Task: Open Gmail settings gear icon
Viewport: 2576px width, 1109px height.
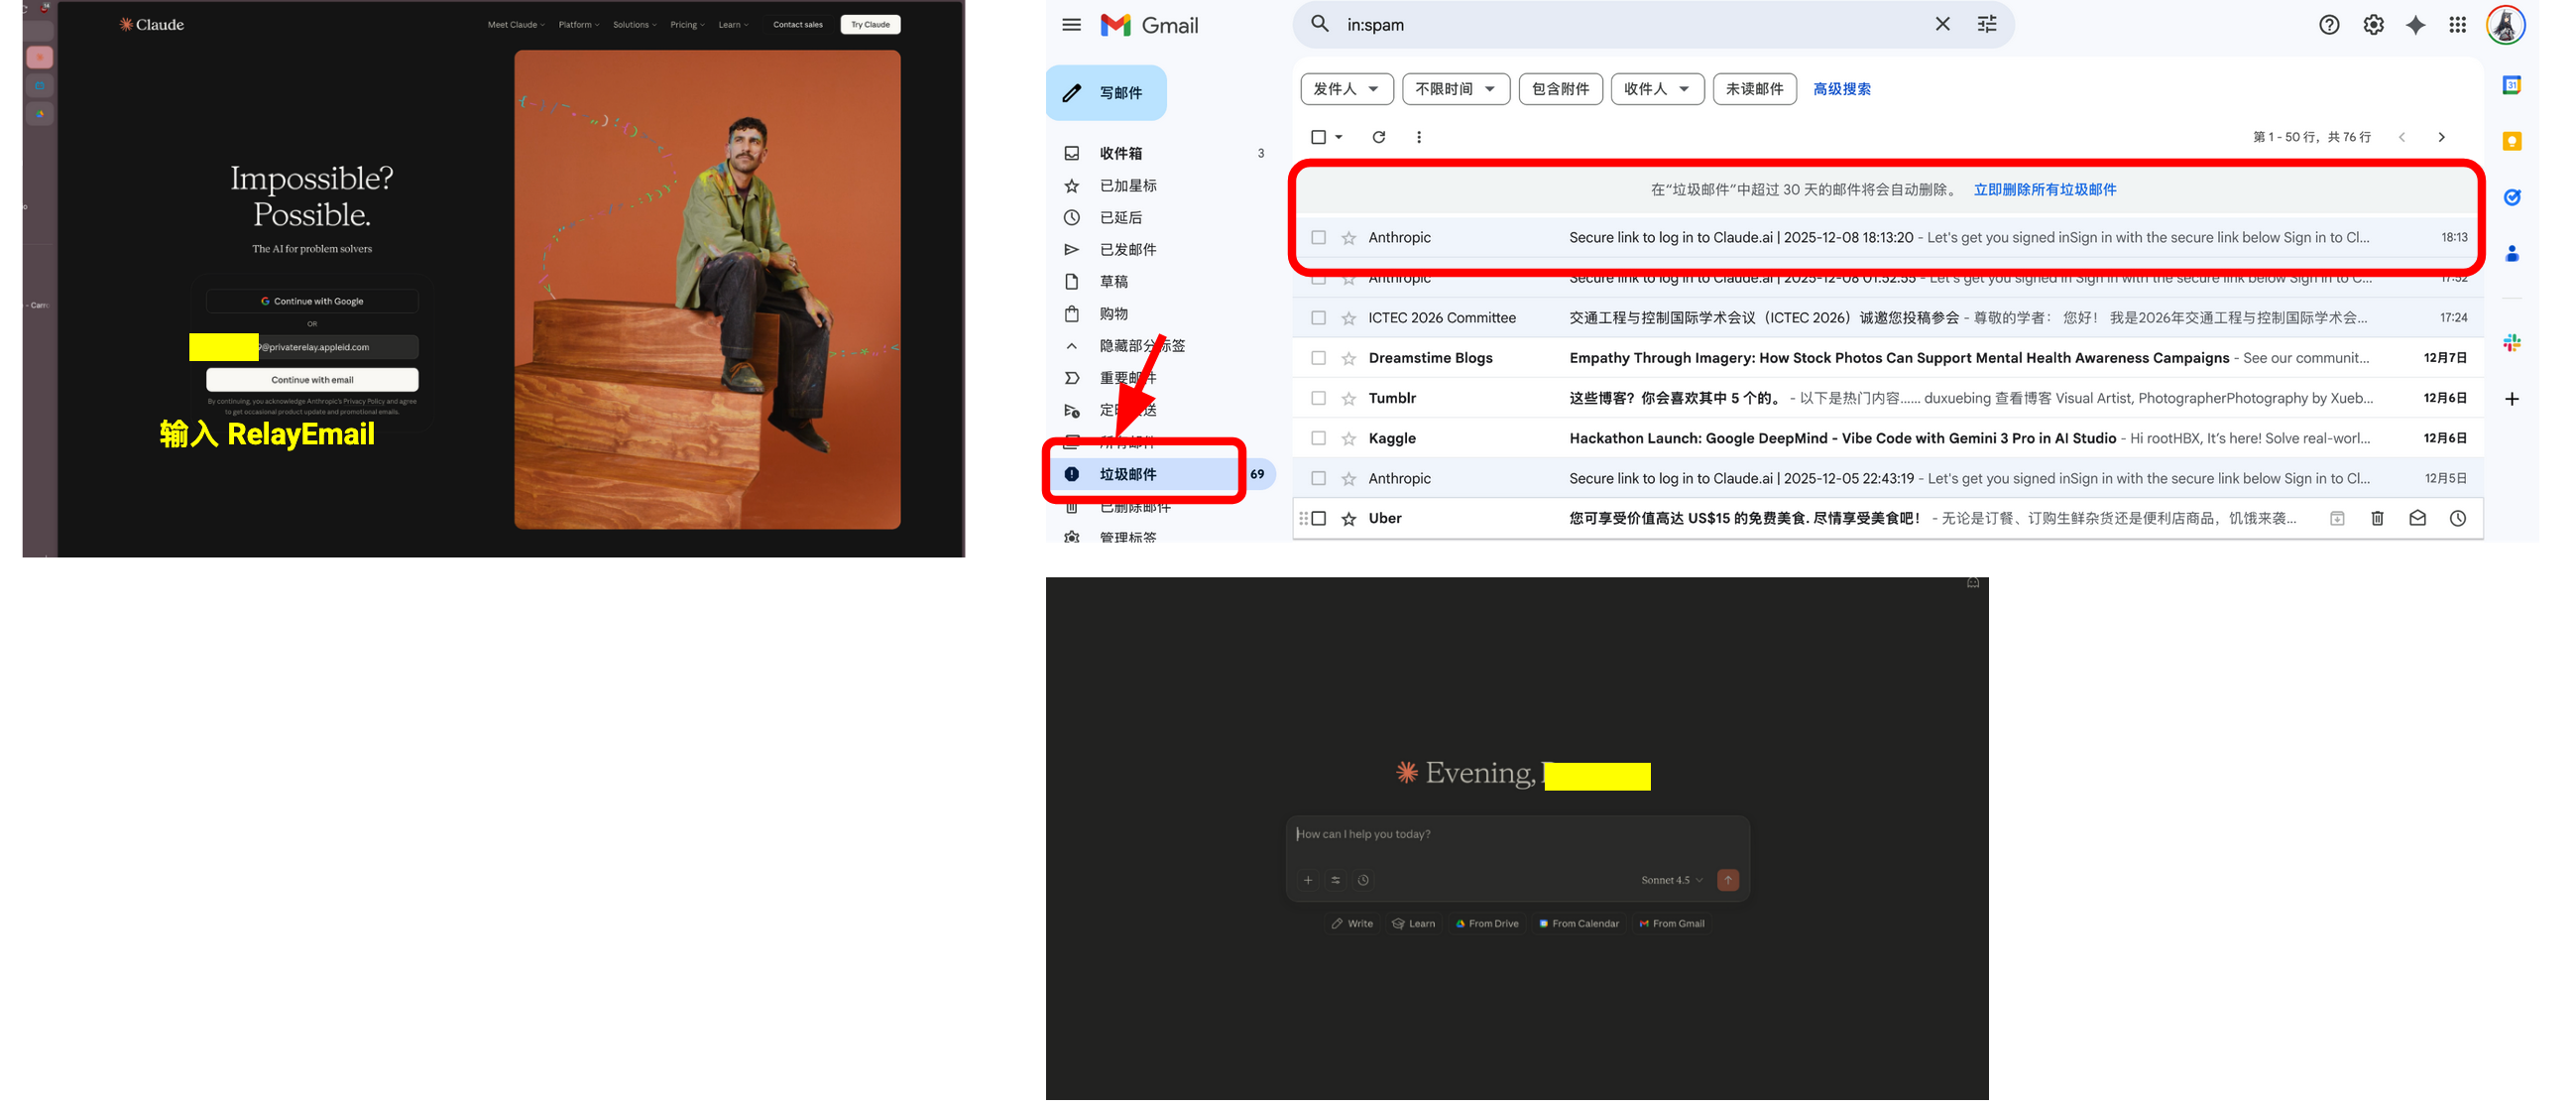Action: [x=2372, y=25]
